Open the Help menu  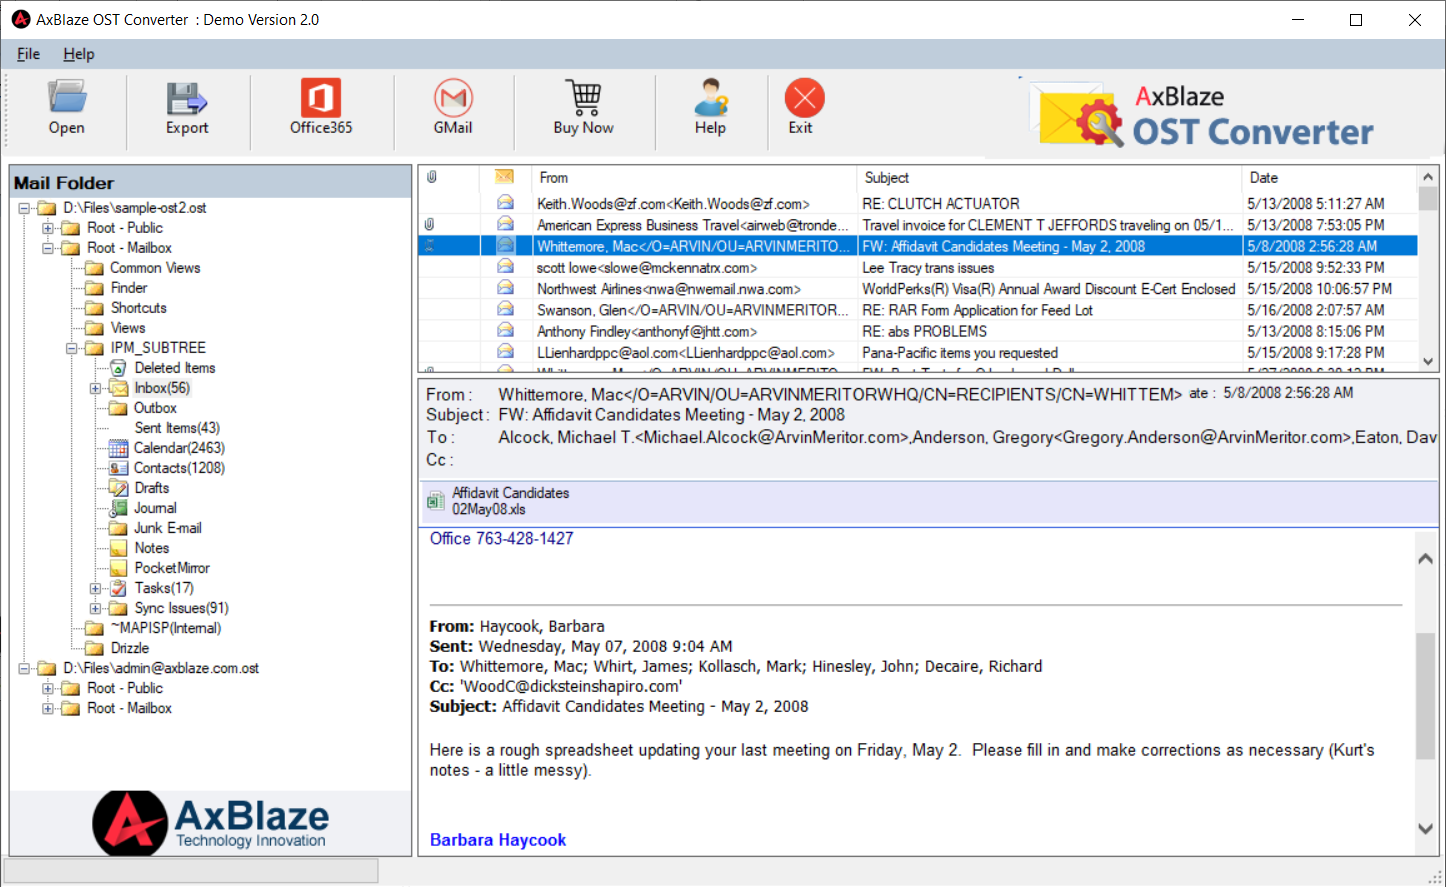[x=79, y=54]
